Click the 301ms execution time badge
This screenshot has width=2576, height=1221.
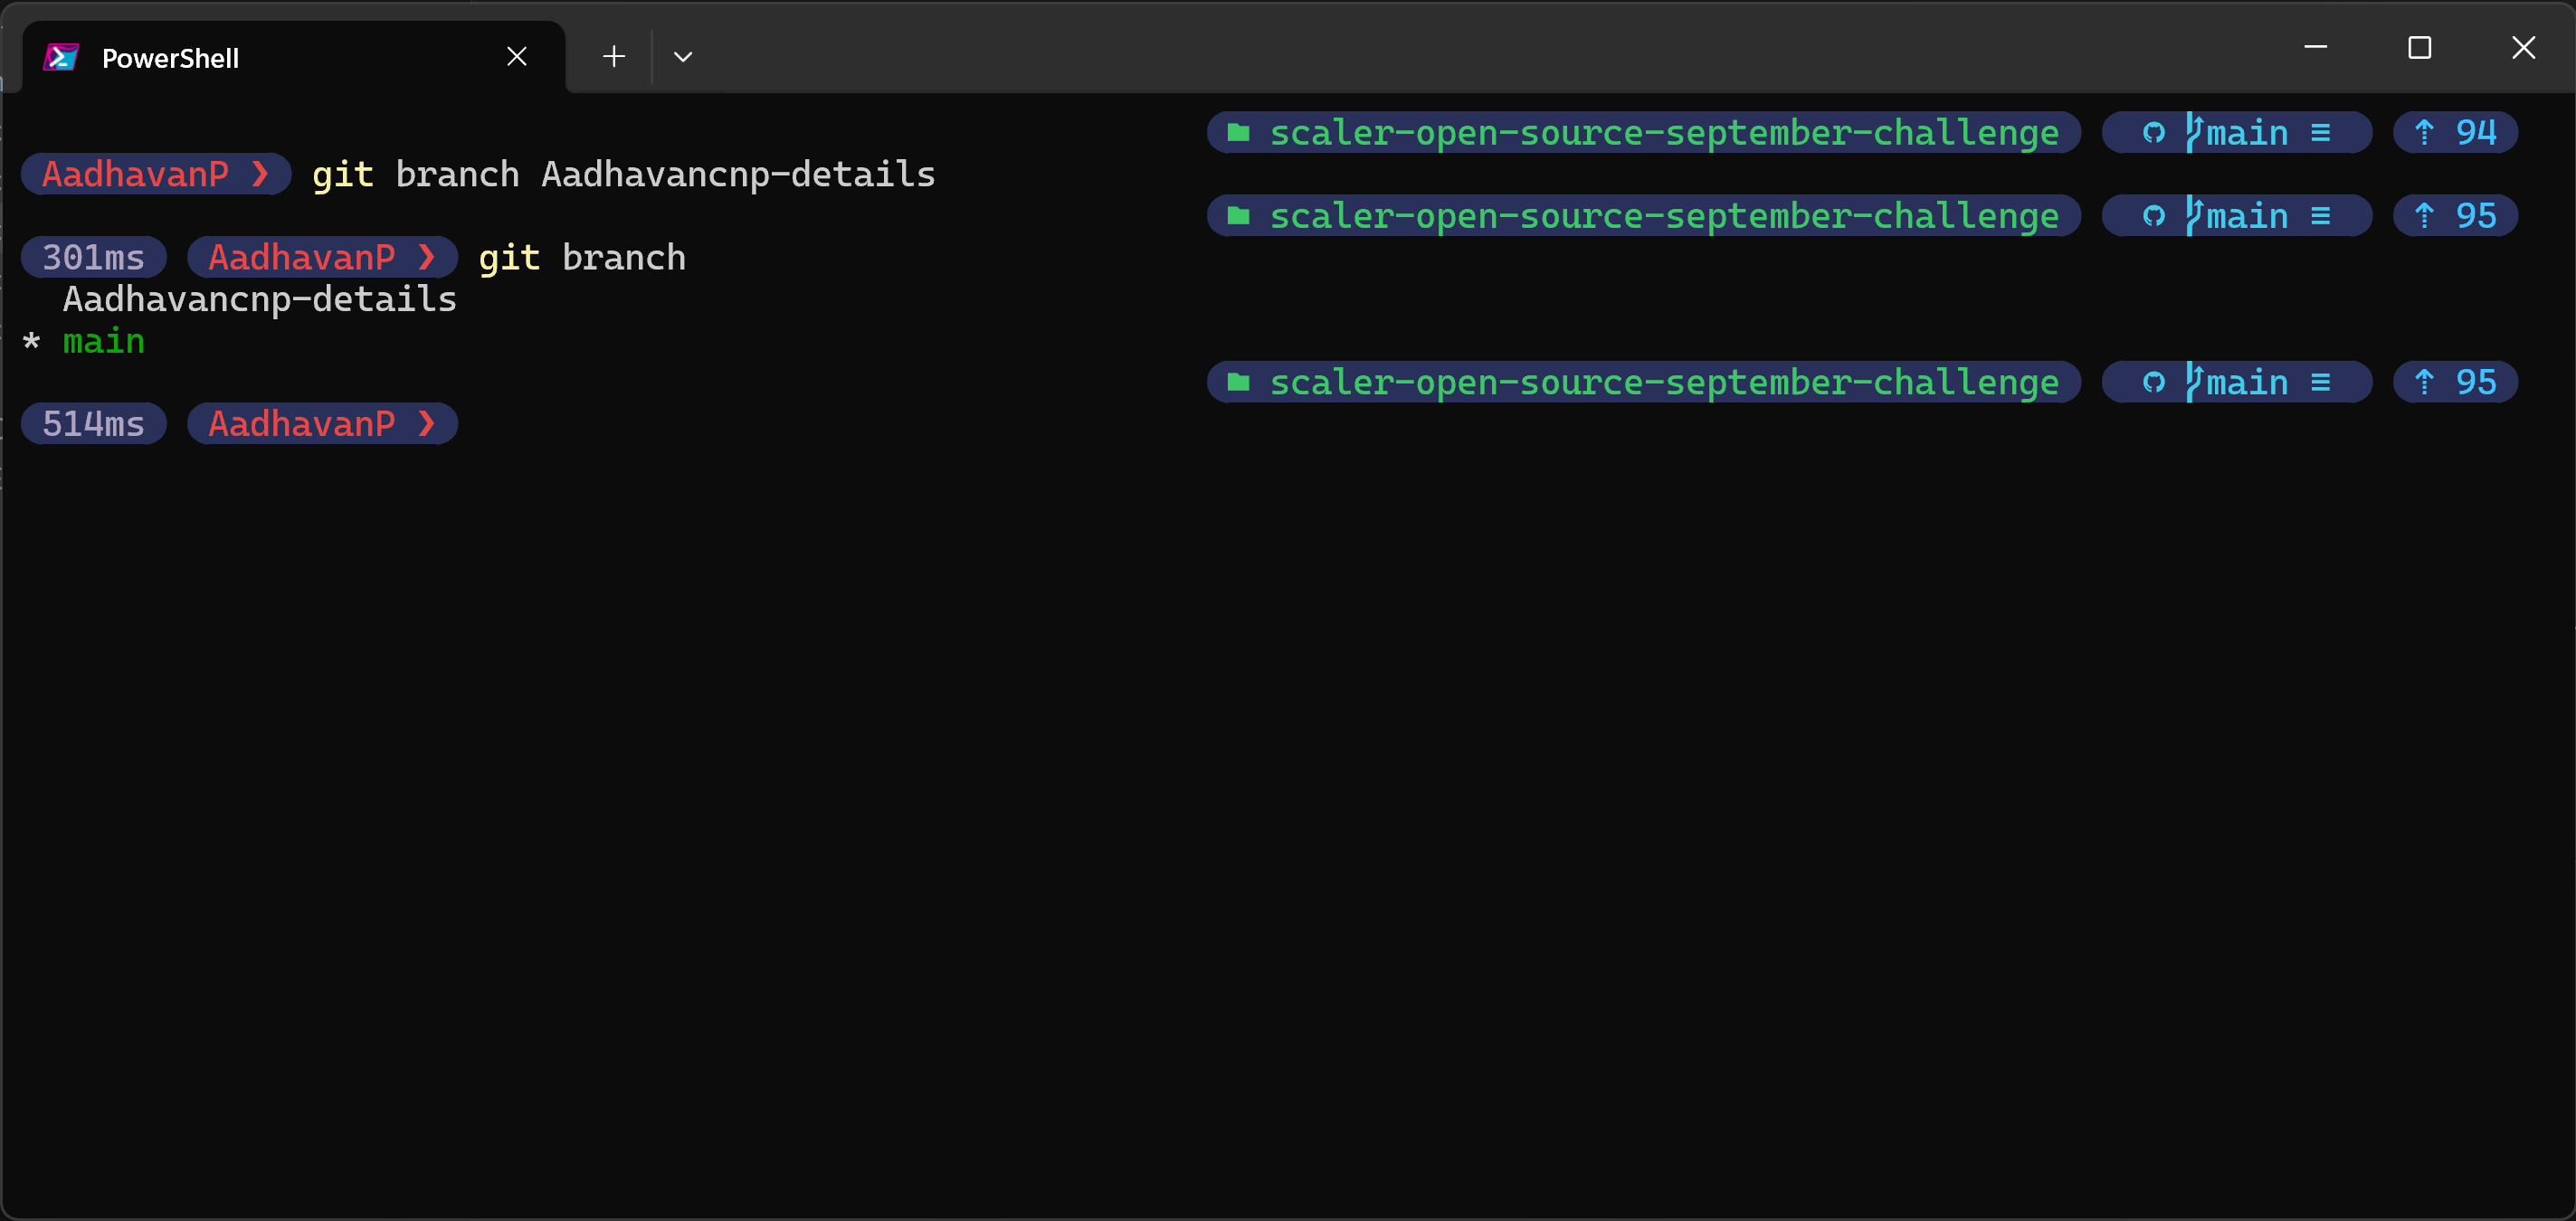coord(93,257)
